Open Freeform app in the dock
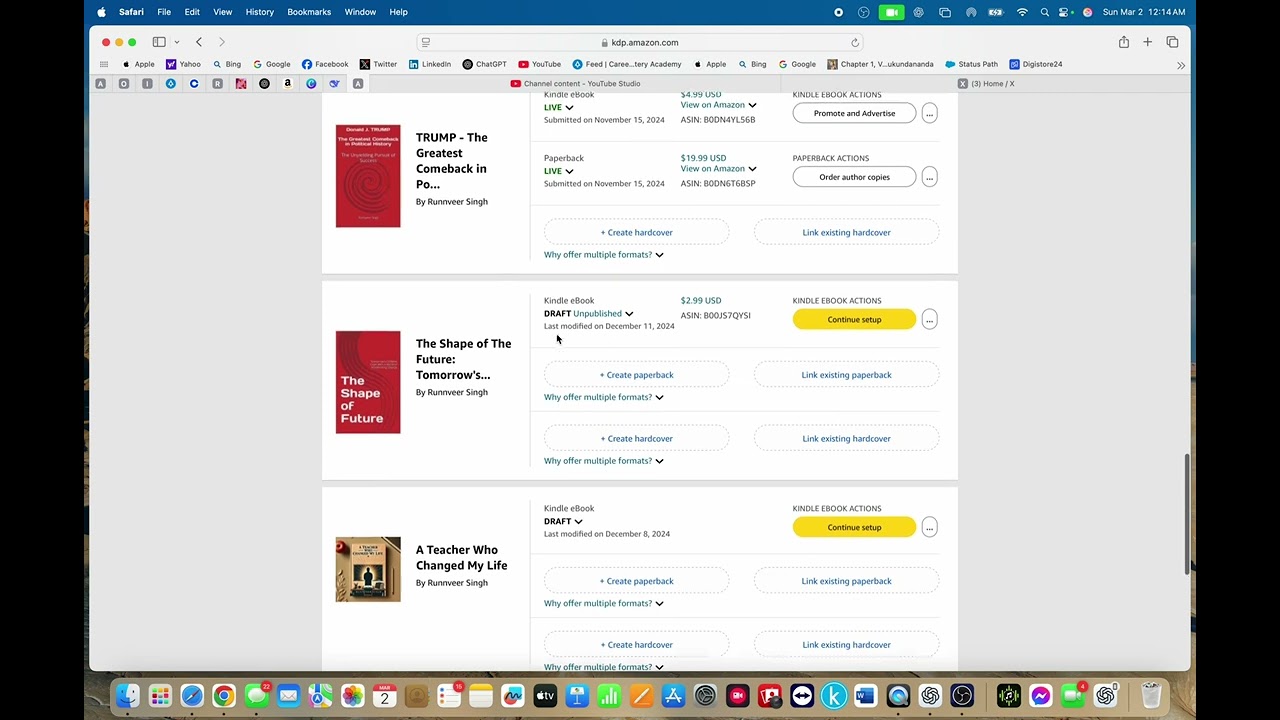The image size is (1280, 720). 513,696
